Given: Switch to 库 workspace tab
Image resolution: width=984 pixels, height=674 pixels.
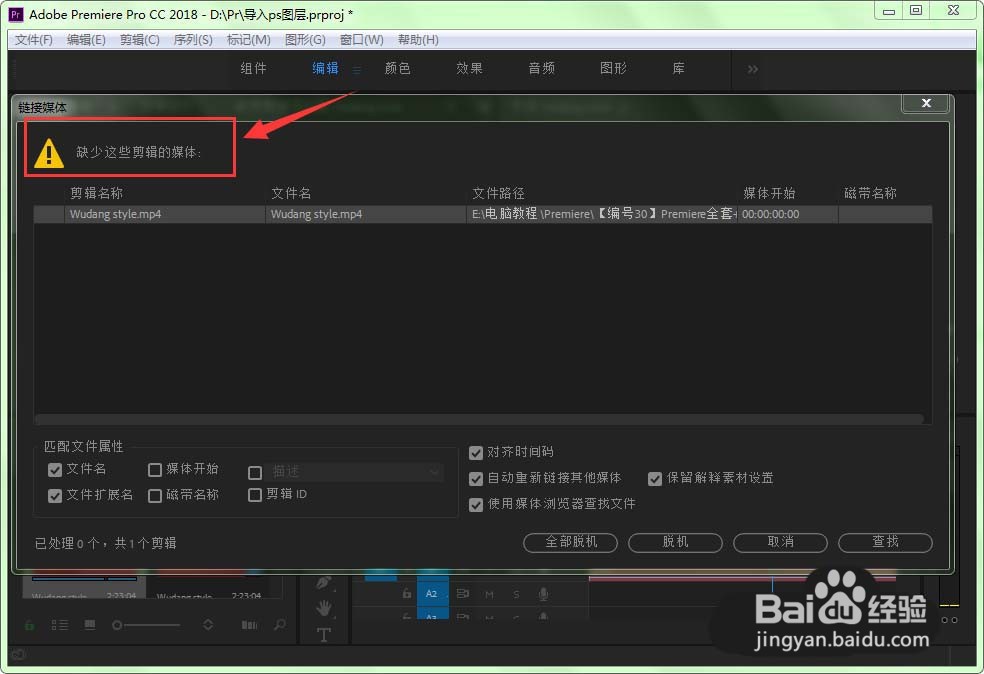Looking at the screenshot, I should point(678,68).
